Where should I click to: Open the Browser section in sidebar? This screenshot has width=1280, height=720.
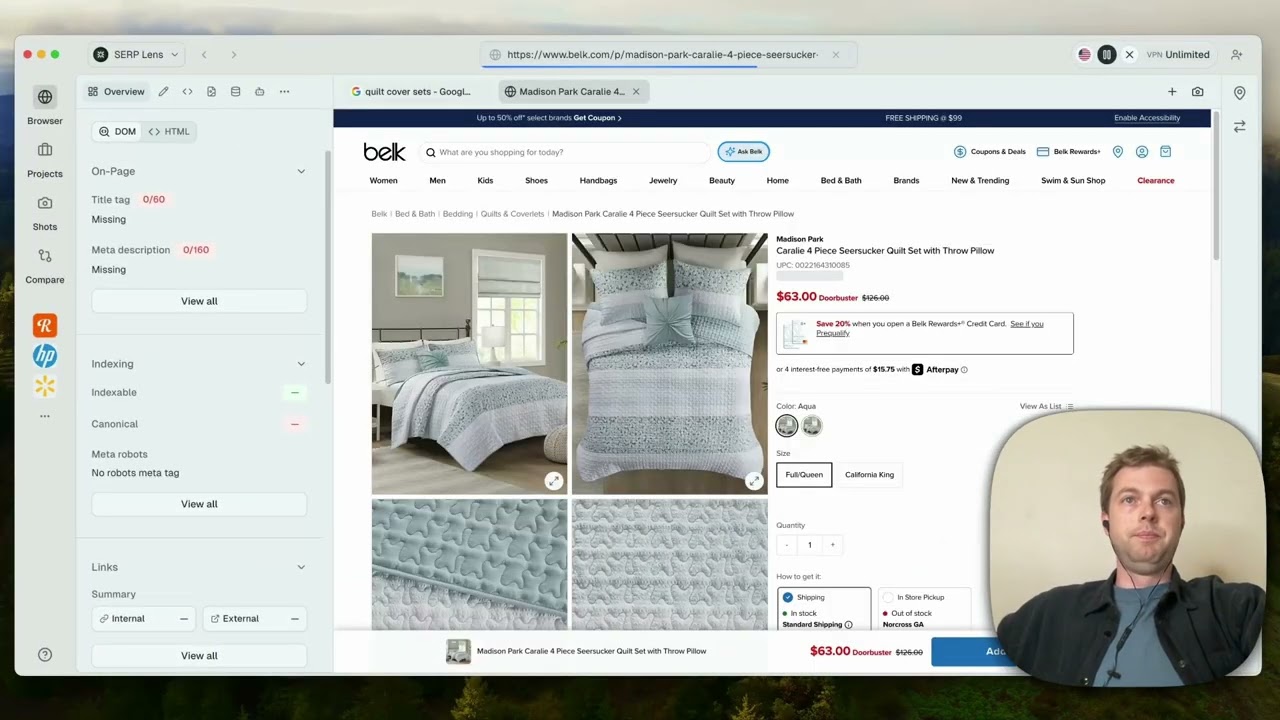pos(45,106)
